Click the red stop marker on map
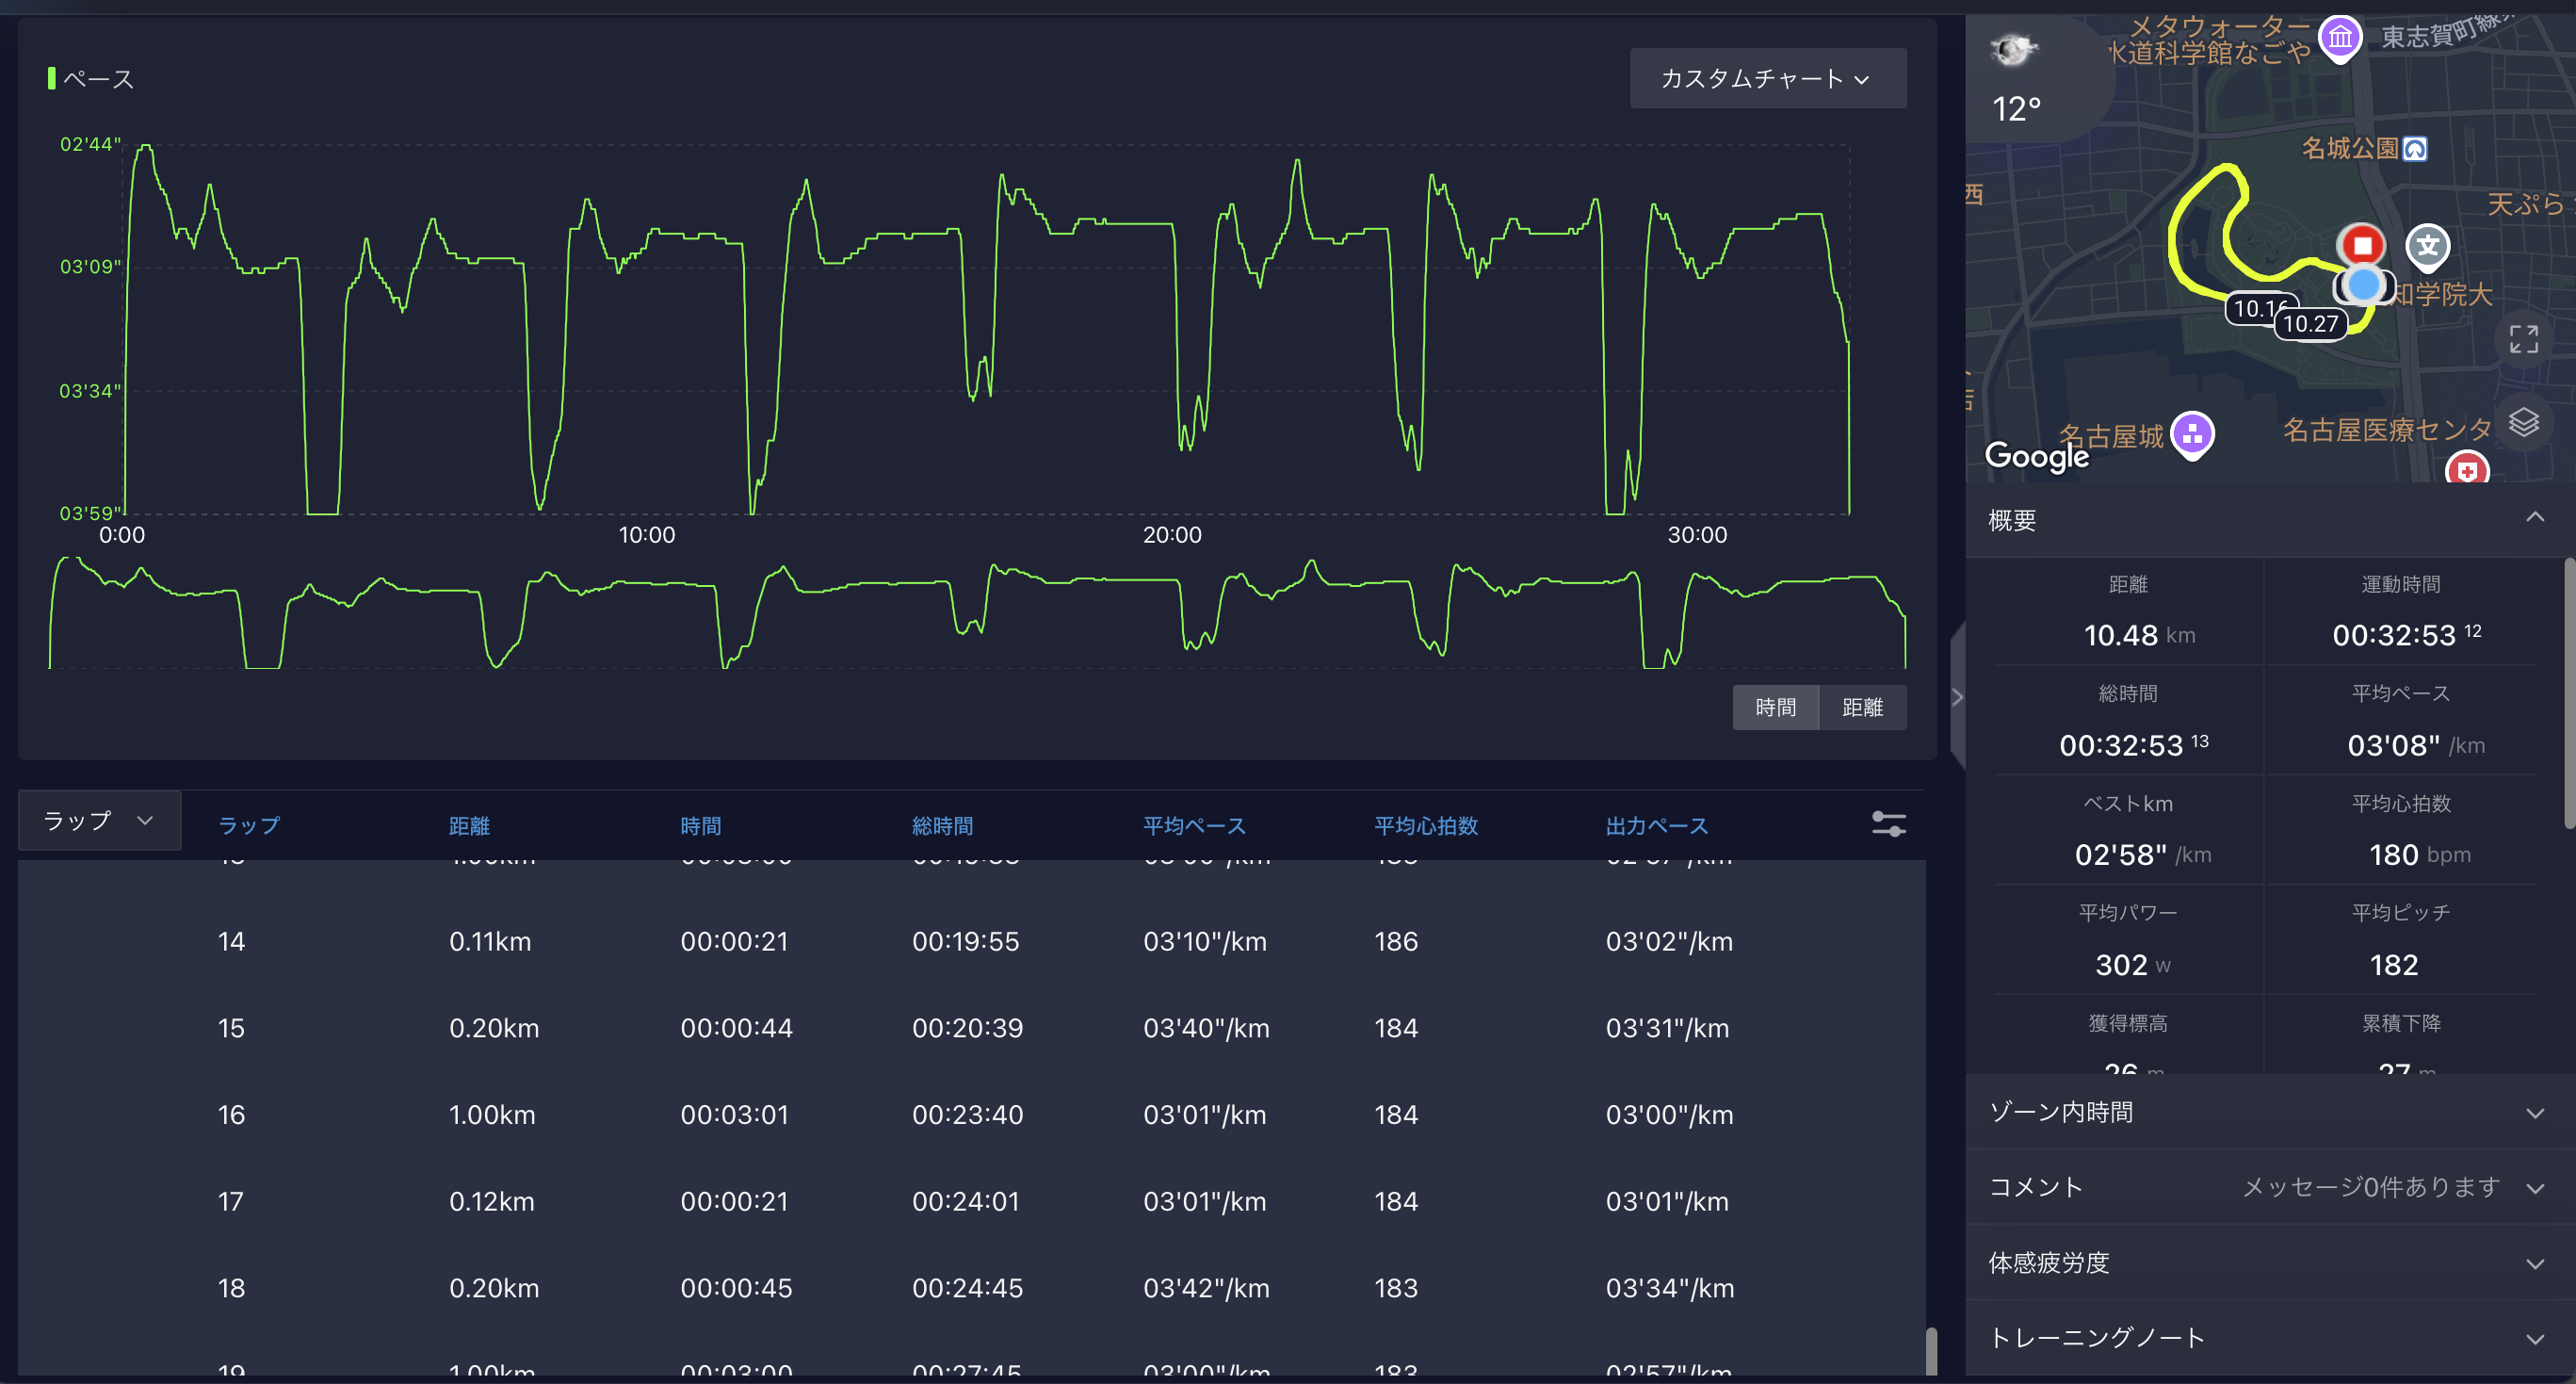 [x=2362, y=245]
